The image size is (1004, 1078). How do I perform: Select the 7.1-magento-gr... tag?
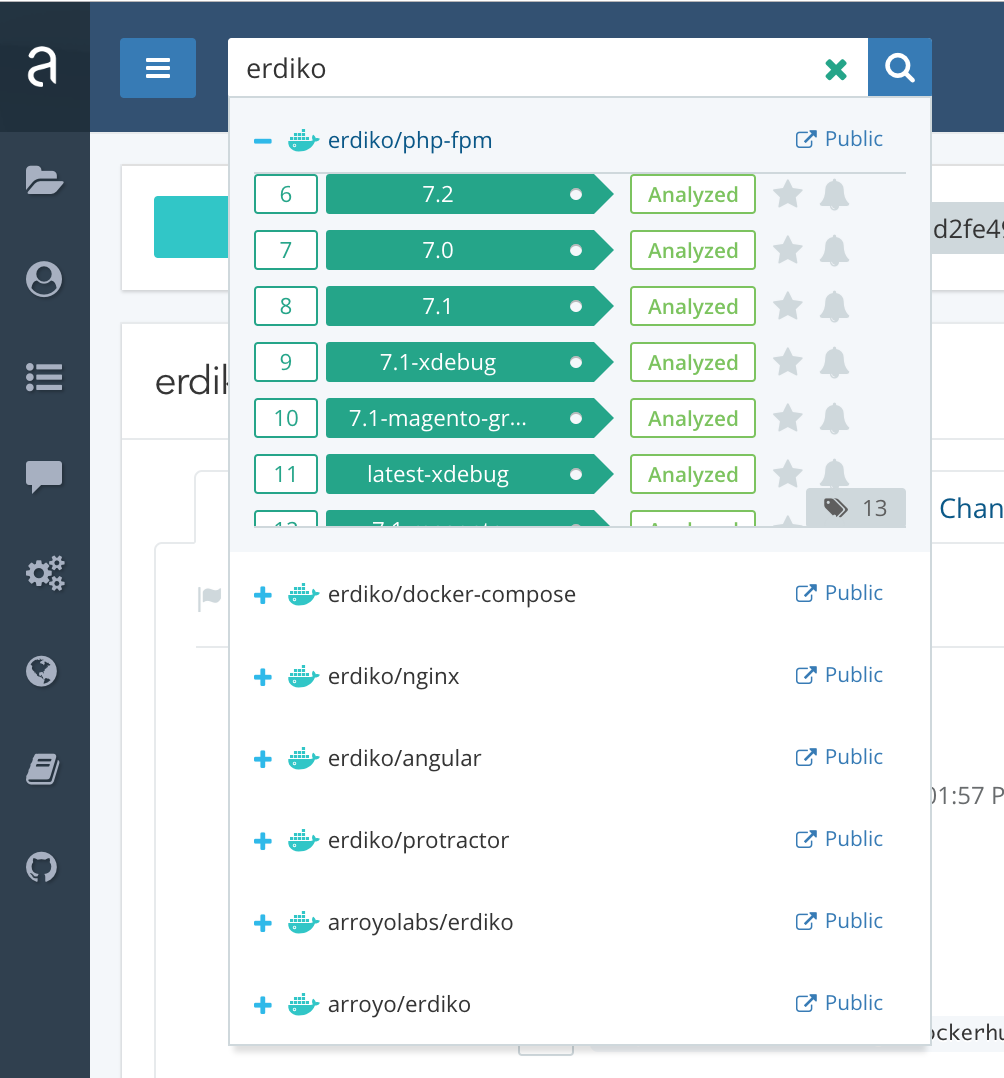click(469, 418)
